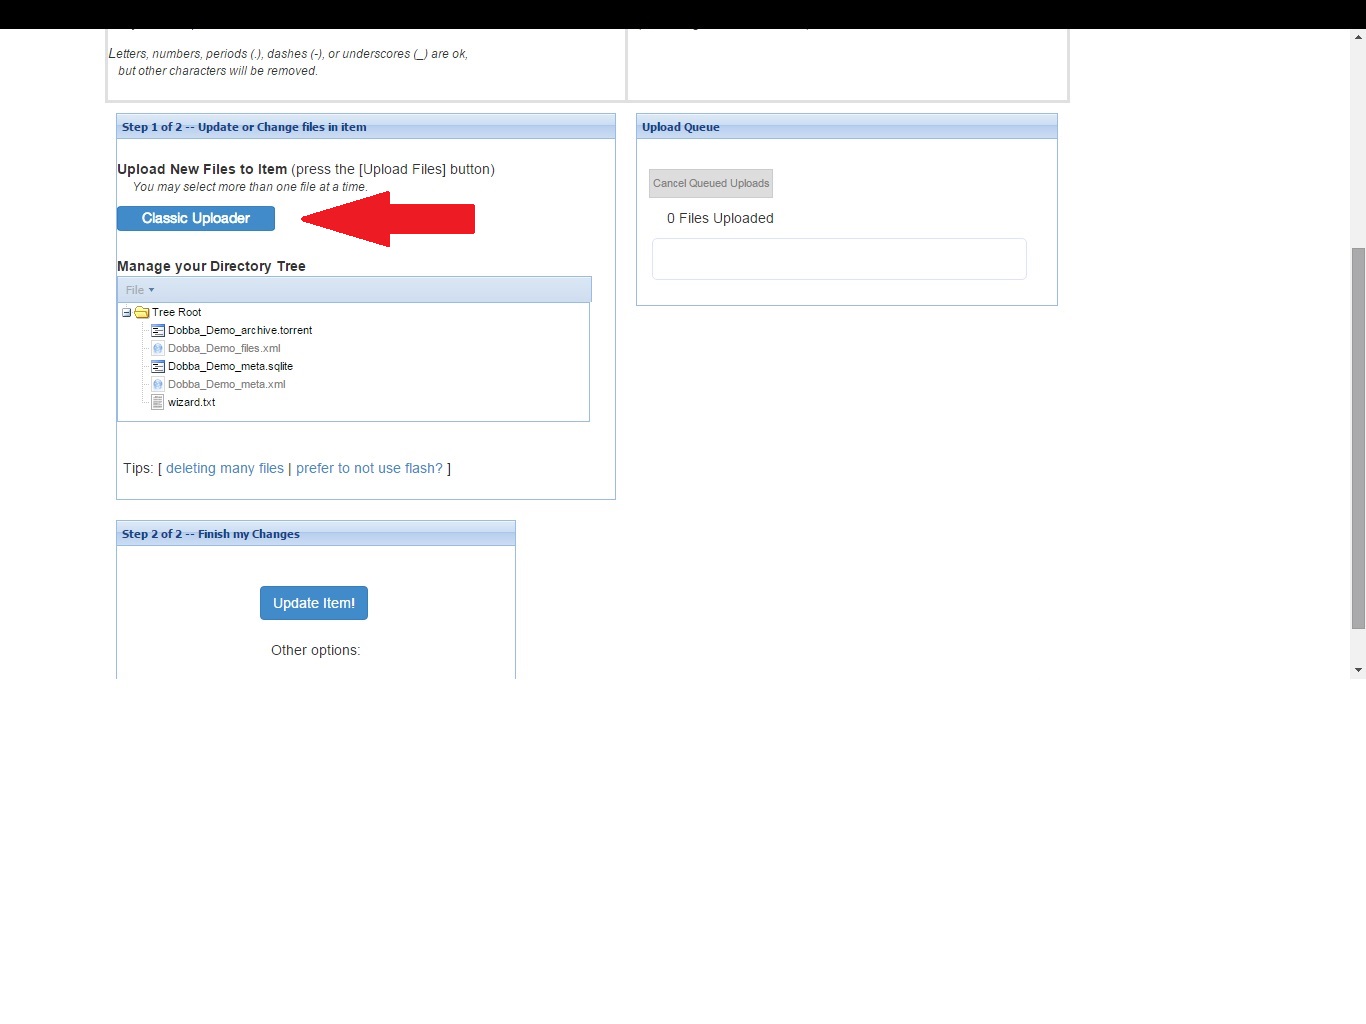Image resolution: width=1366 pixels, height=1024 pixels.
Task: Click the Dobba_Demo_meta.xml file icon
Action: tap(158, 384)
